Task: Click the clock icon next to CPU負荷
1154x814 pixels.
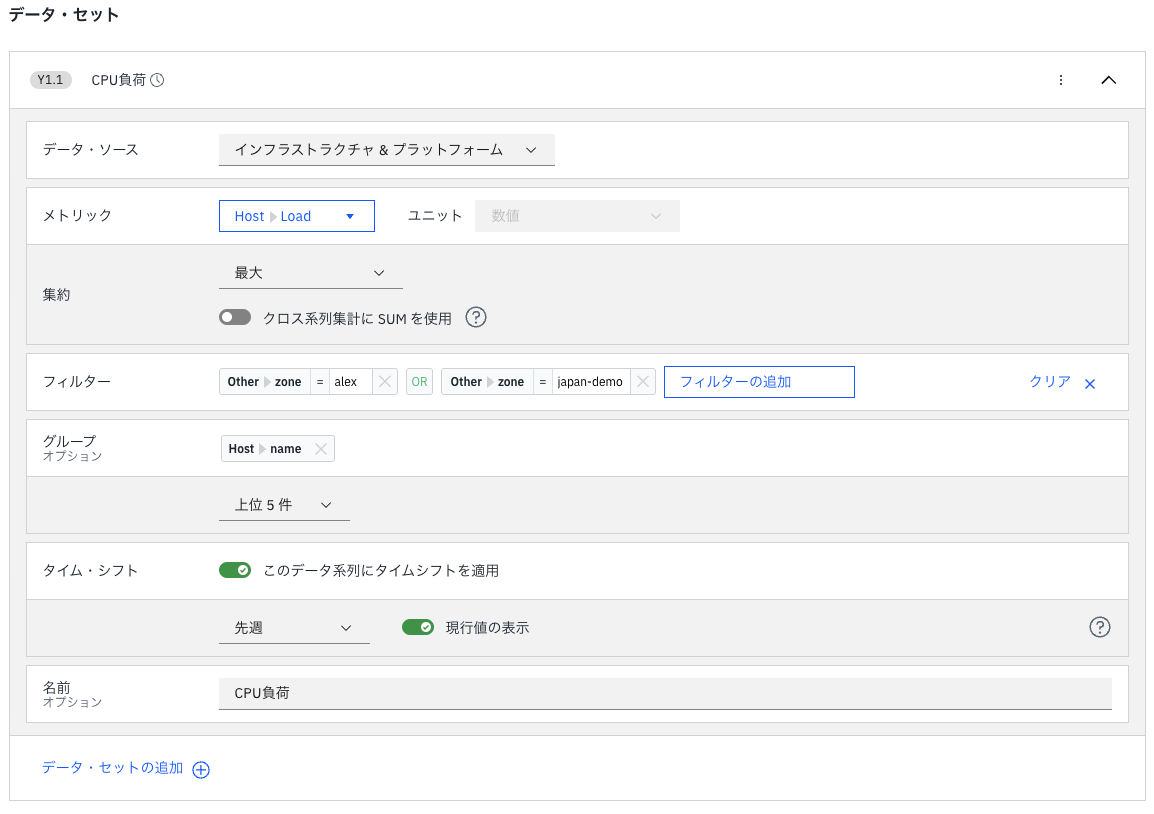Action: point(157,80)
